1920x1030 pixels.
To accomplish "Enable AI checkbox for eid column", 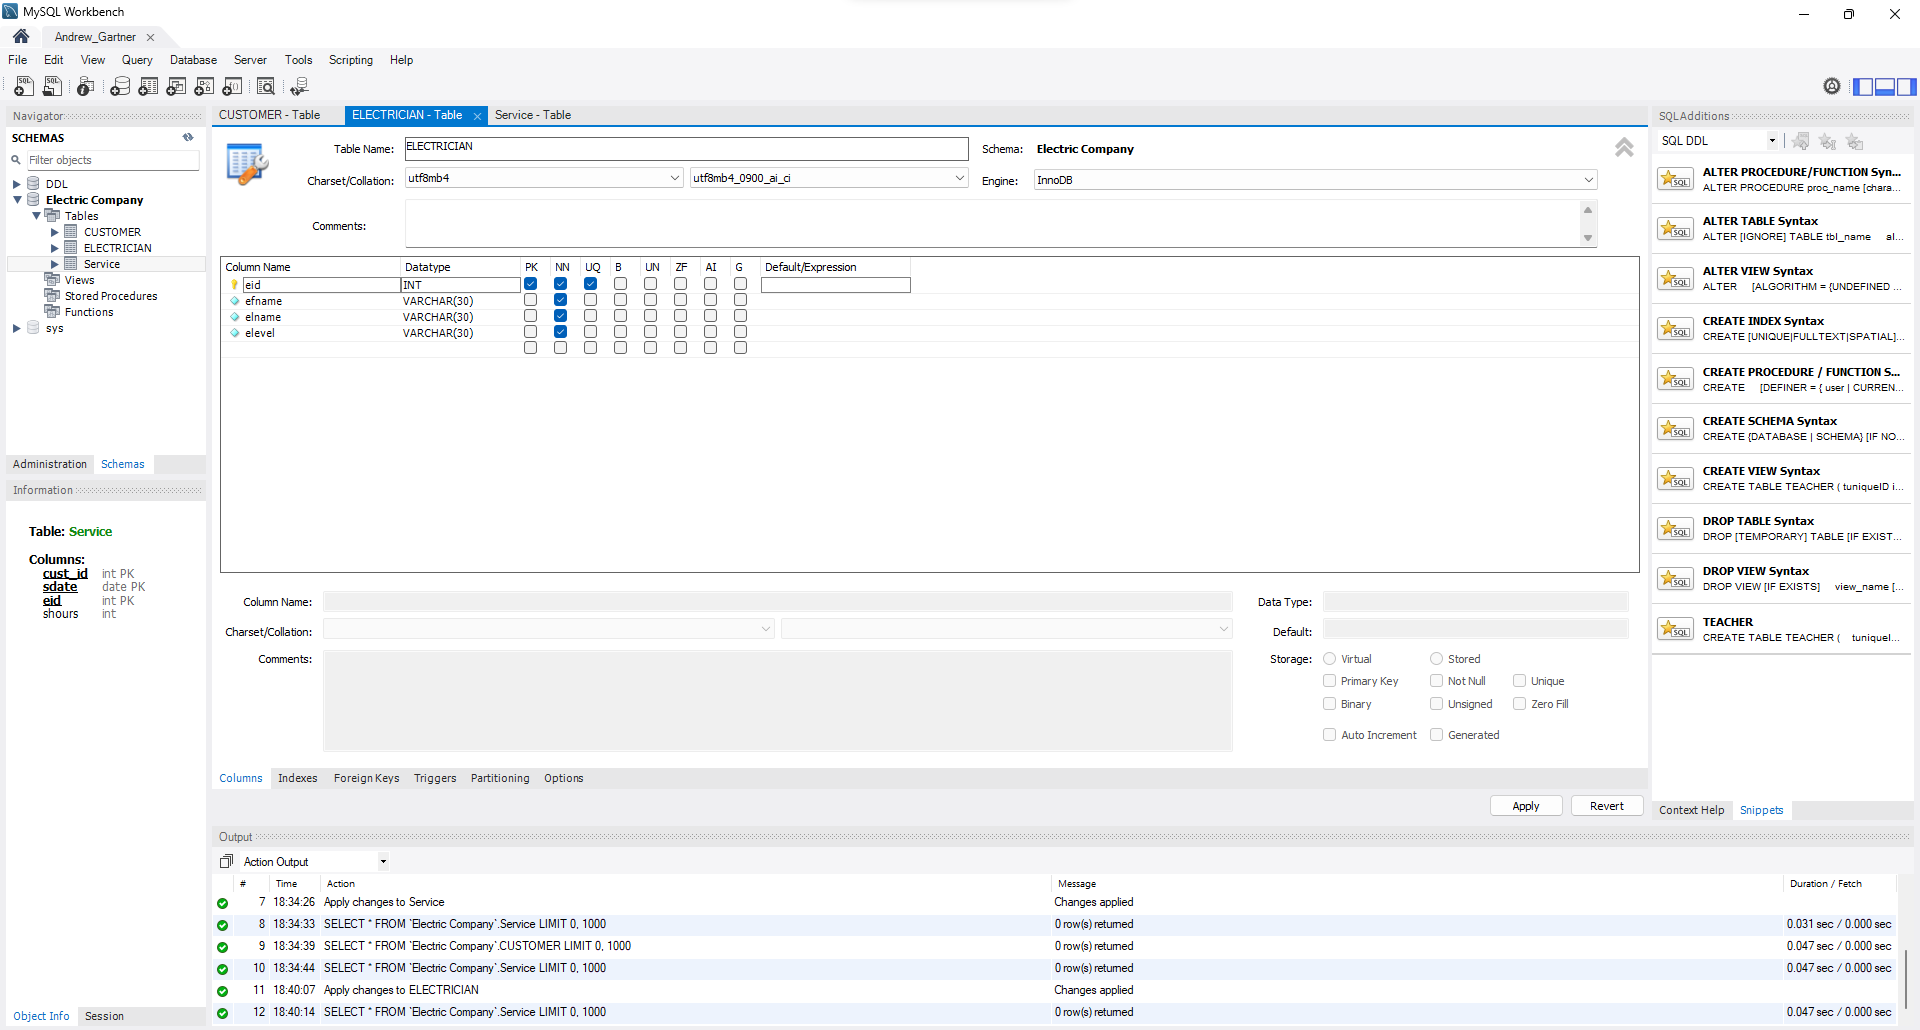I will pyautogui.click(x=711, y=284).
